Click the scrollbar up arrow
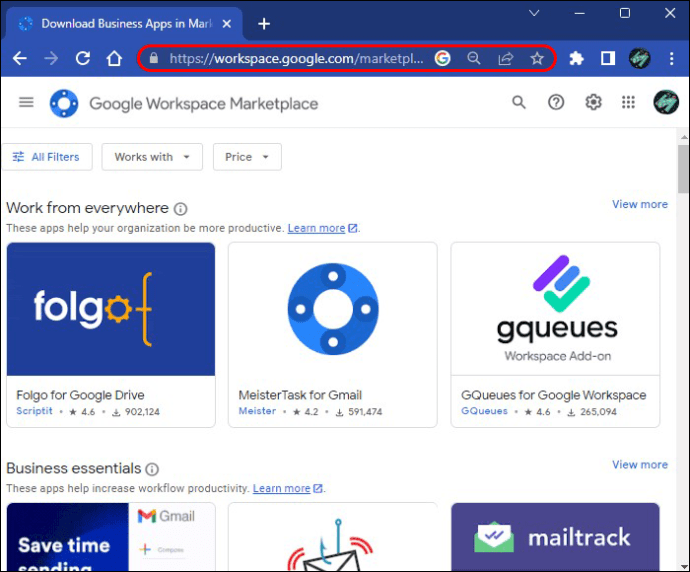Image resolution: width=690 pixels, height=572 pixels. pos(683,137)
